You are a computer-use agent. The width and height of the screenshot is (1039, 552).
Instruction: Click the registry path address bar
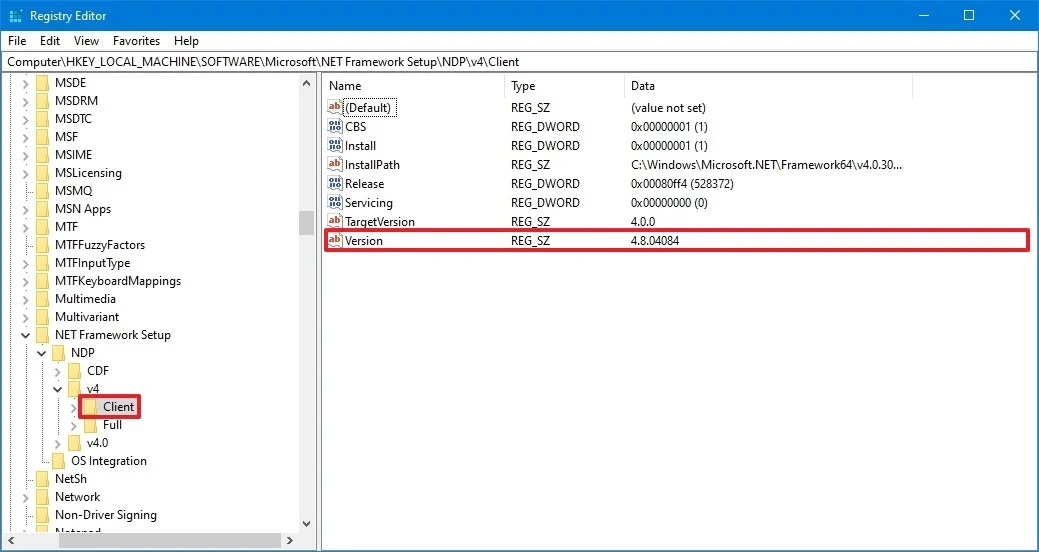click(x=520, y=62)
